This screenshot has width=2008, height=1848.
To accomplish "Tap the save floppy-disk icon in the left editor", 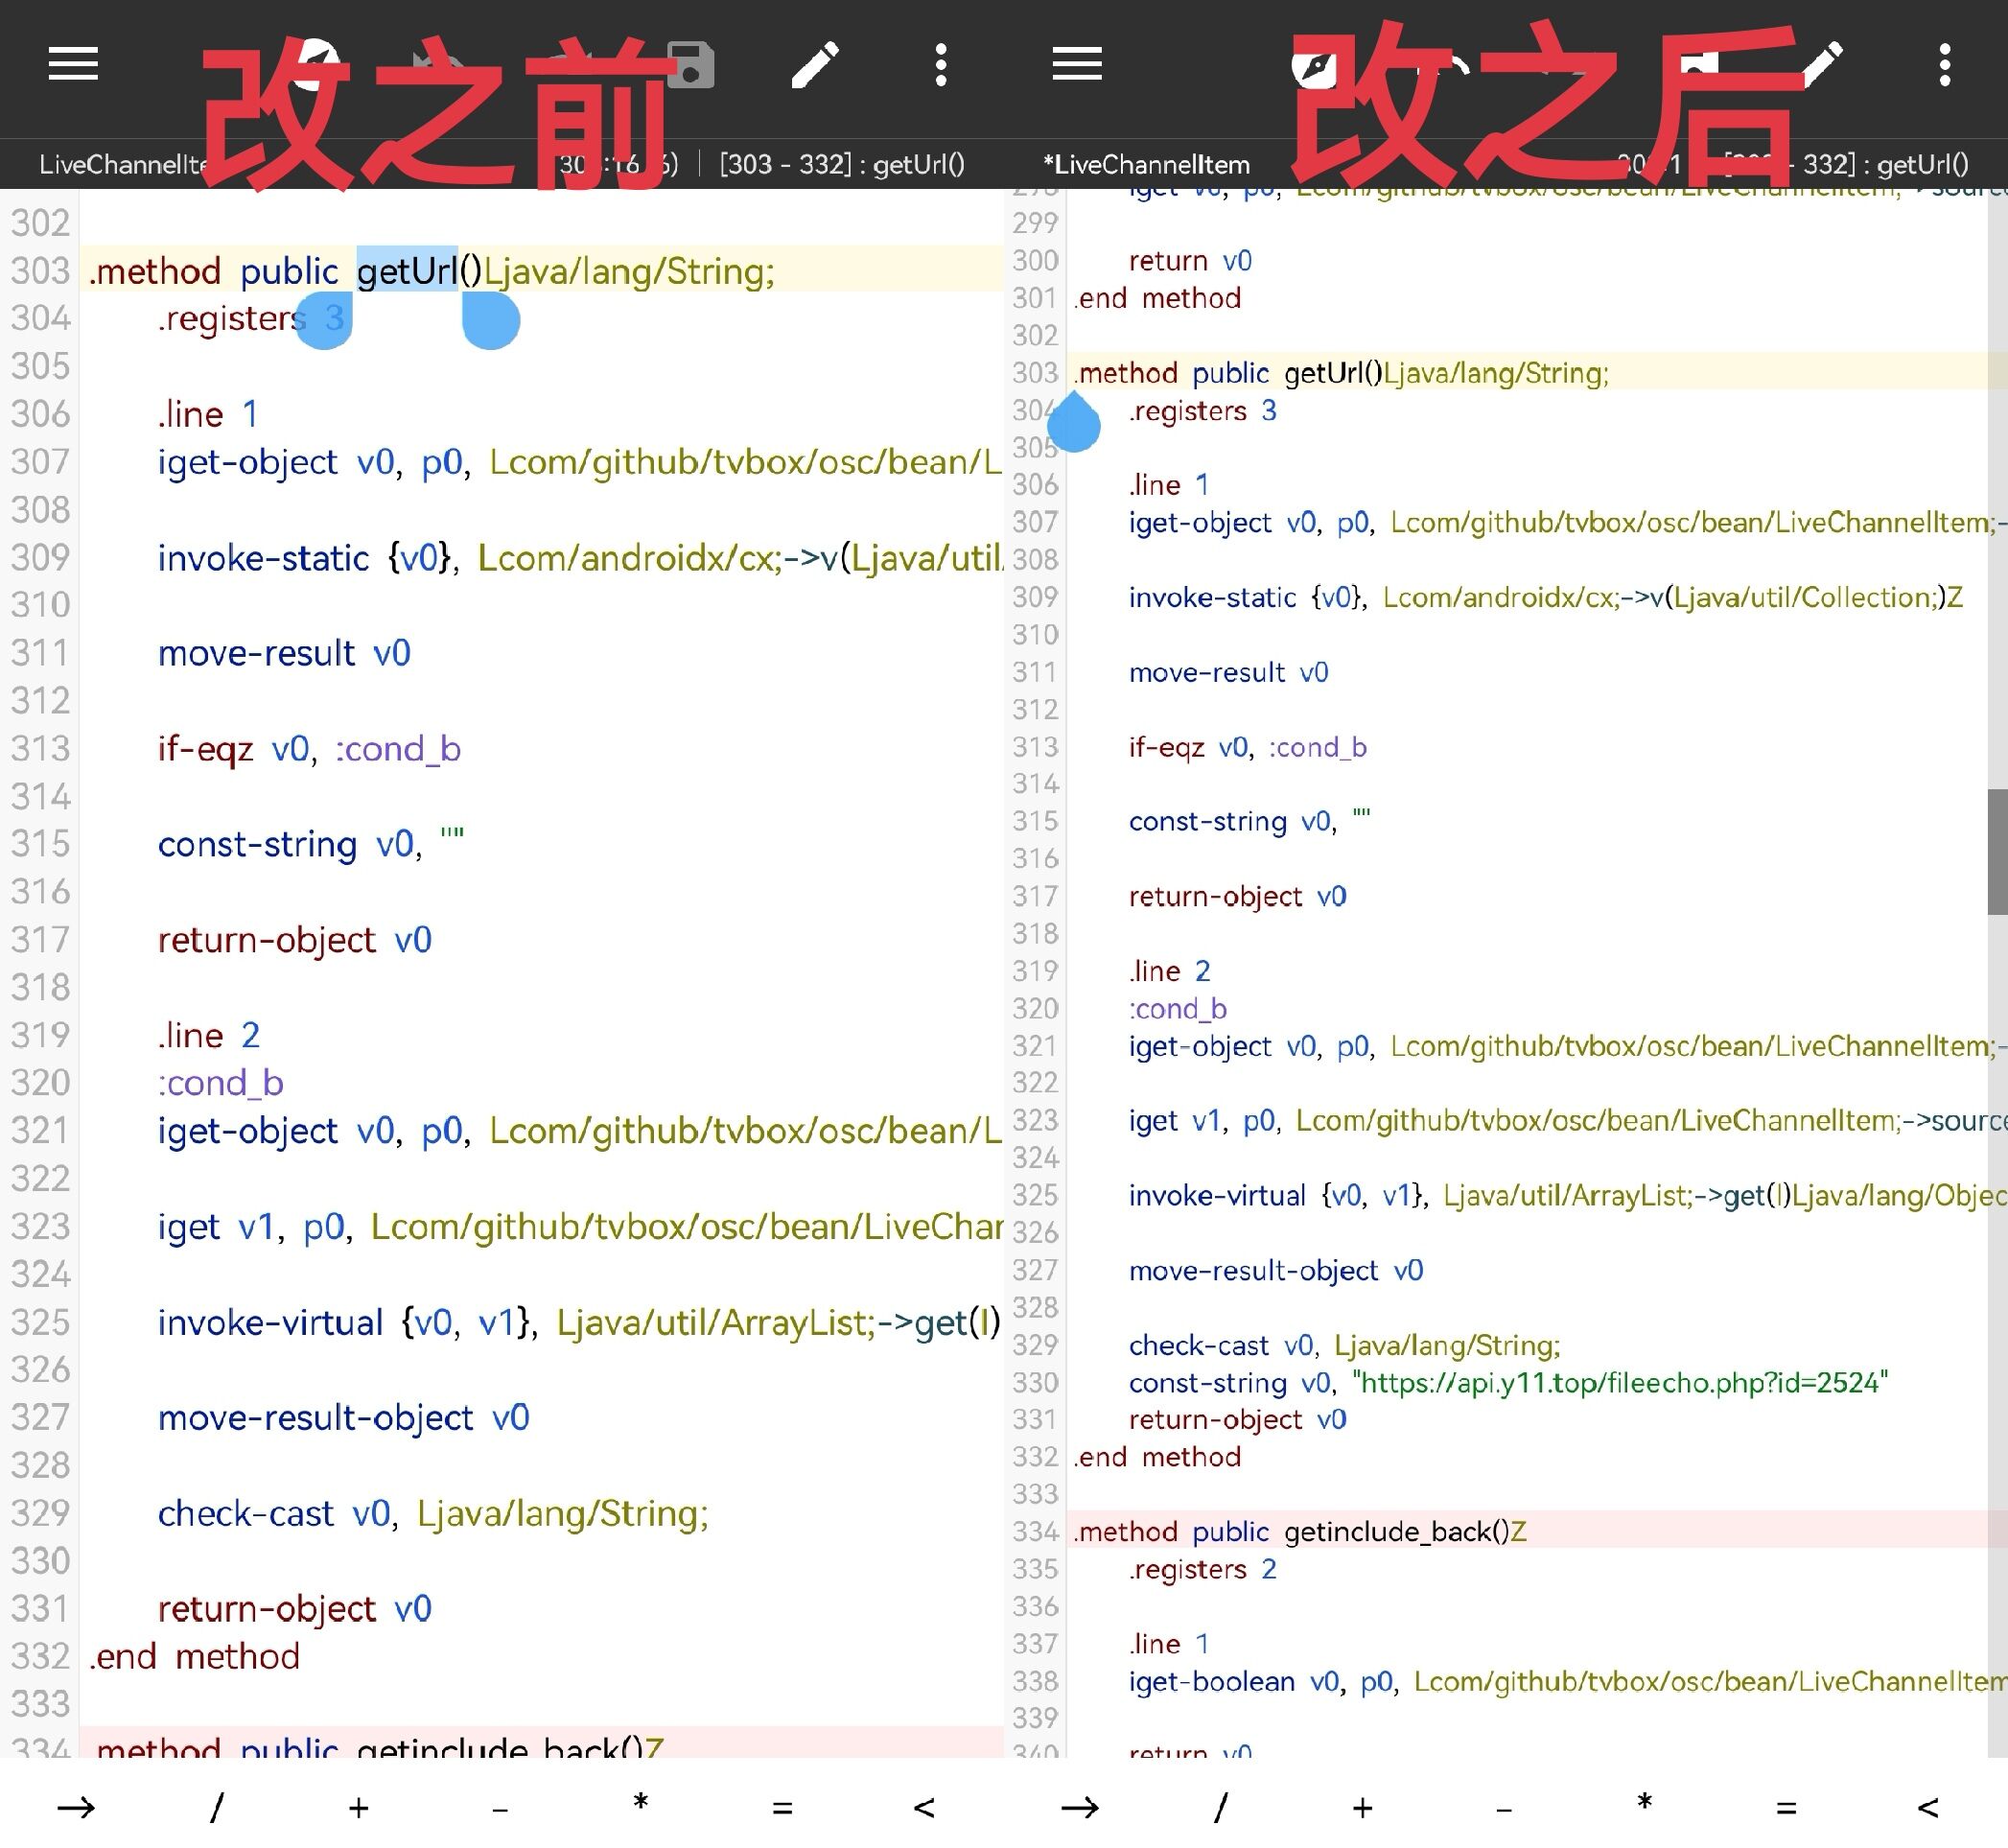I will [x=690, y=65].
